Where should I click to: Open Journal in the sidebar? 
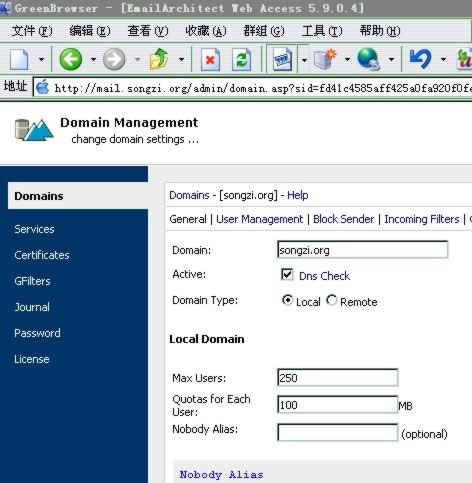tap(32, 307)
